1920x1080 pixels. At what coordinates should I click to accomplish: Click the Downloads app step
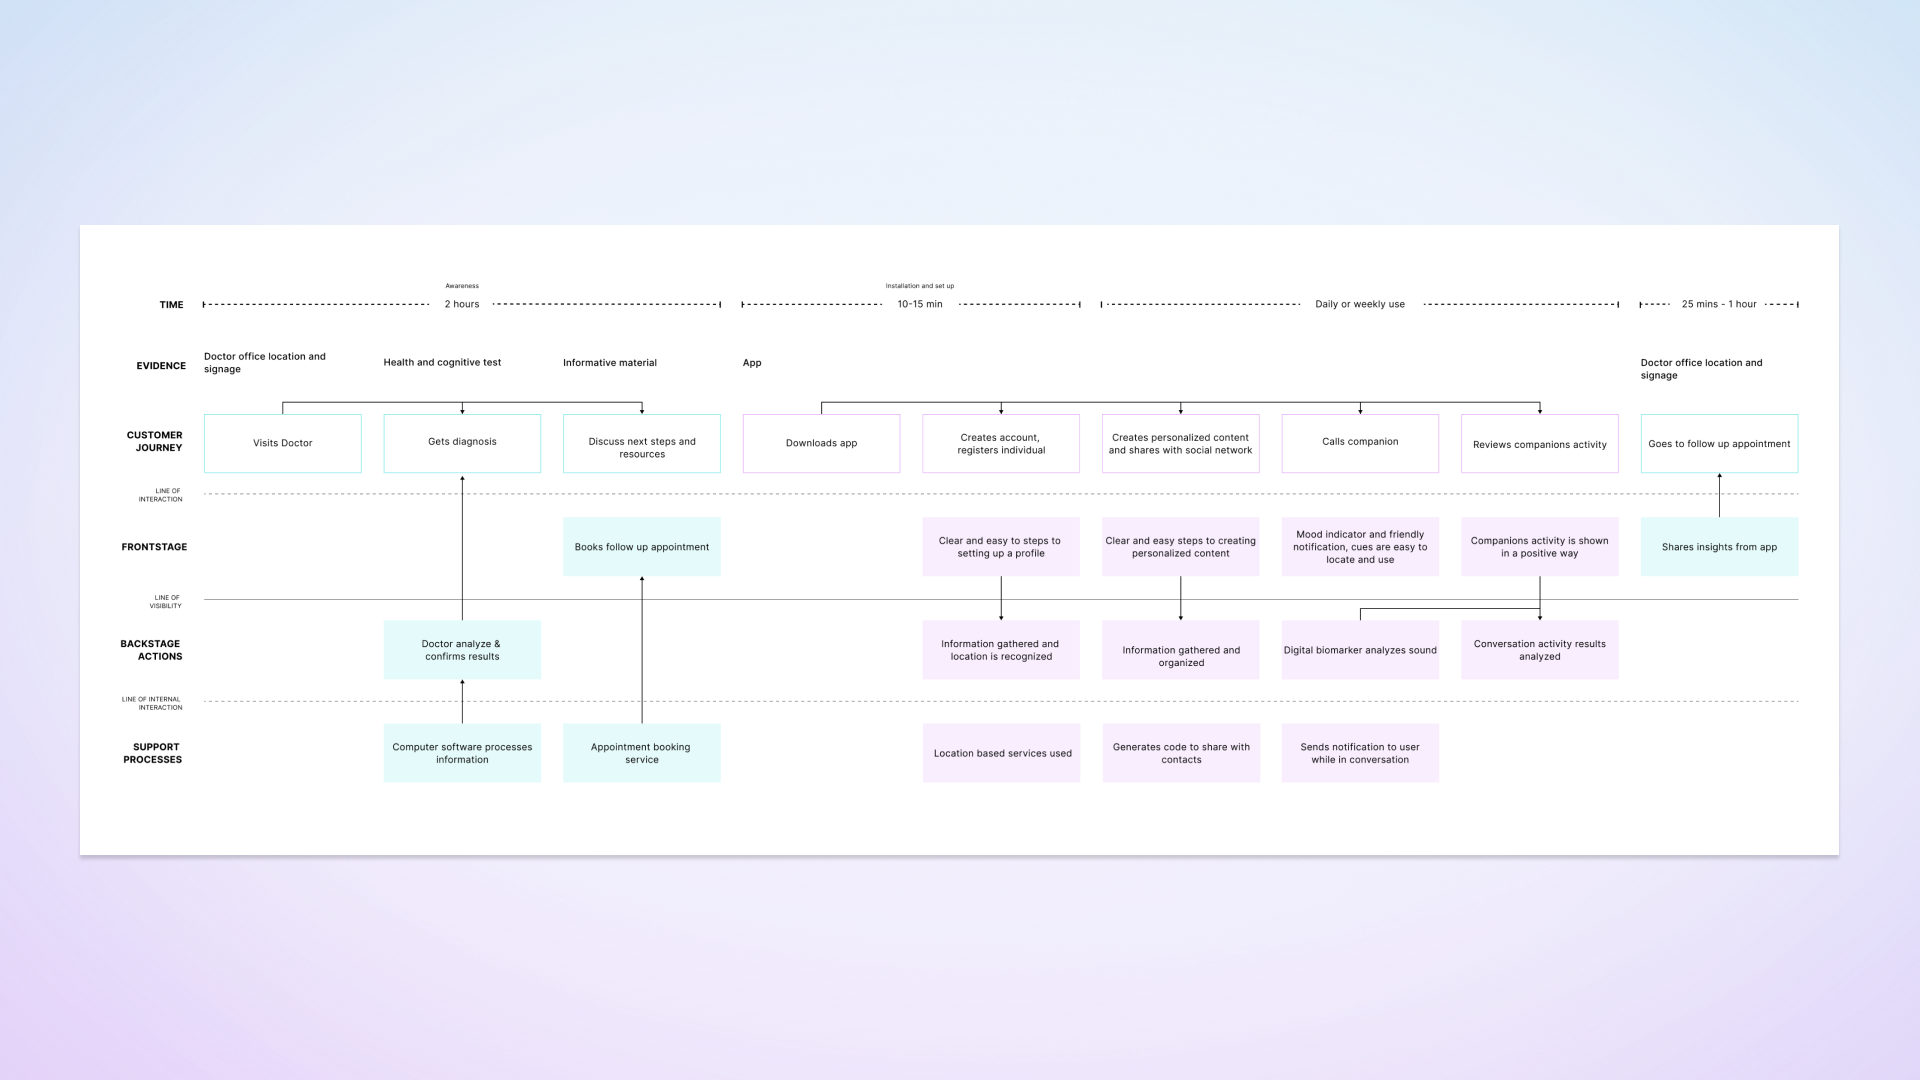821,443
